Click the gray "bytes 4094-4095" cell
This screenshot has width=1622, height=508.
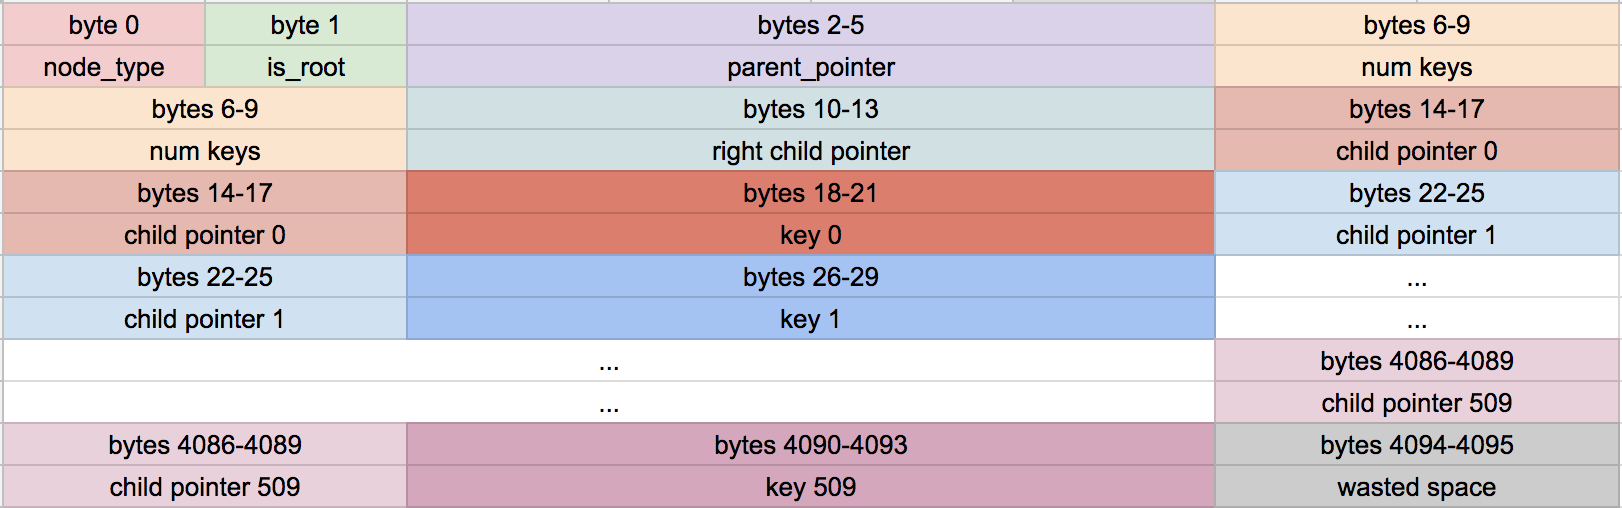[x=1416, y=445]
